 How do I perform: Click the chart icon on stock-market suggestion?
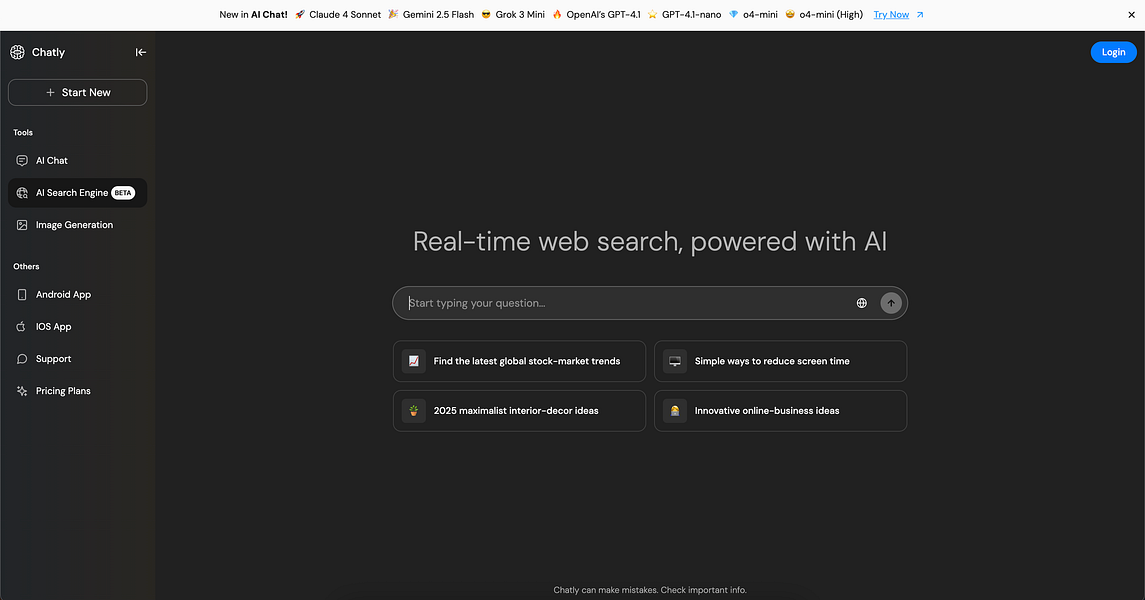pyautogui.click(x=413, y=361)
